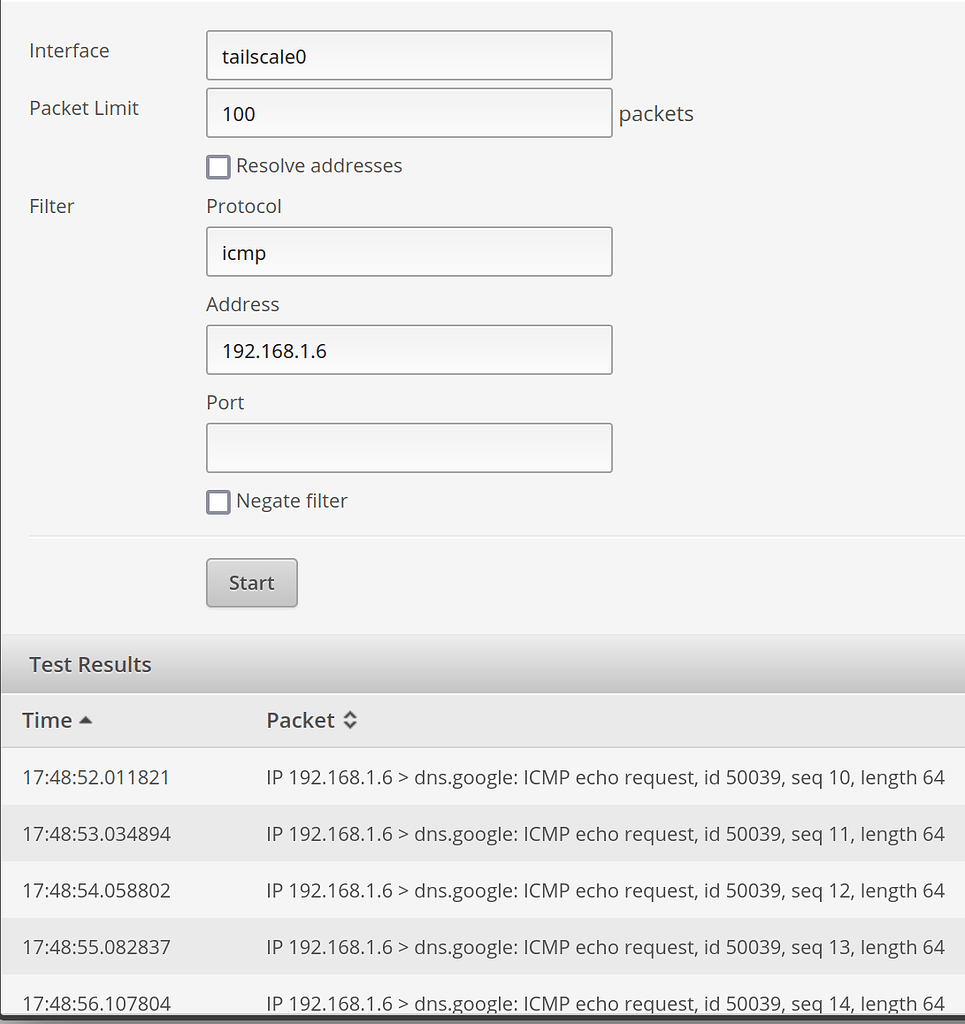This screenshot has height=1024, width=965.
Task: Click the Protocol label above icmp
Action: point(244,206)
